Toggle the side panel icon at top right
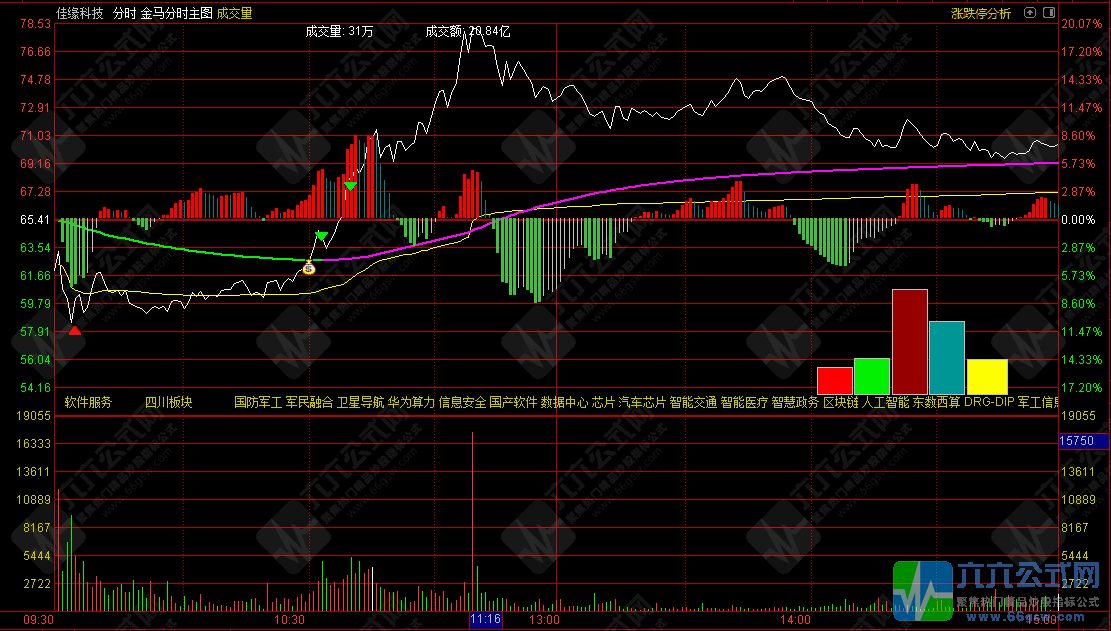 tap(1047, 13)
